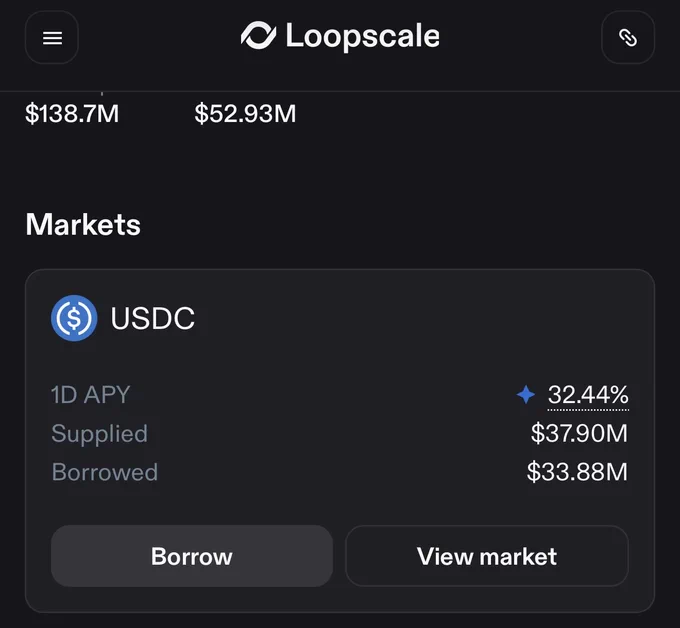Select the Borrow button for USDC

point(192,556)
